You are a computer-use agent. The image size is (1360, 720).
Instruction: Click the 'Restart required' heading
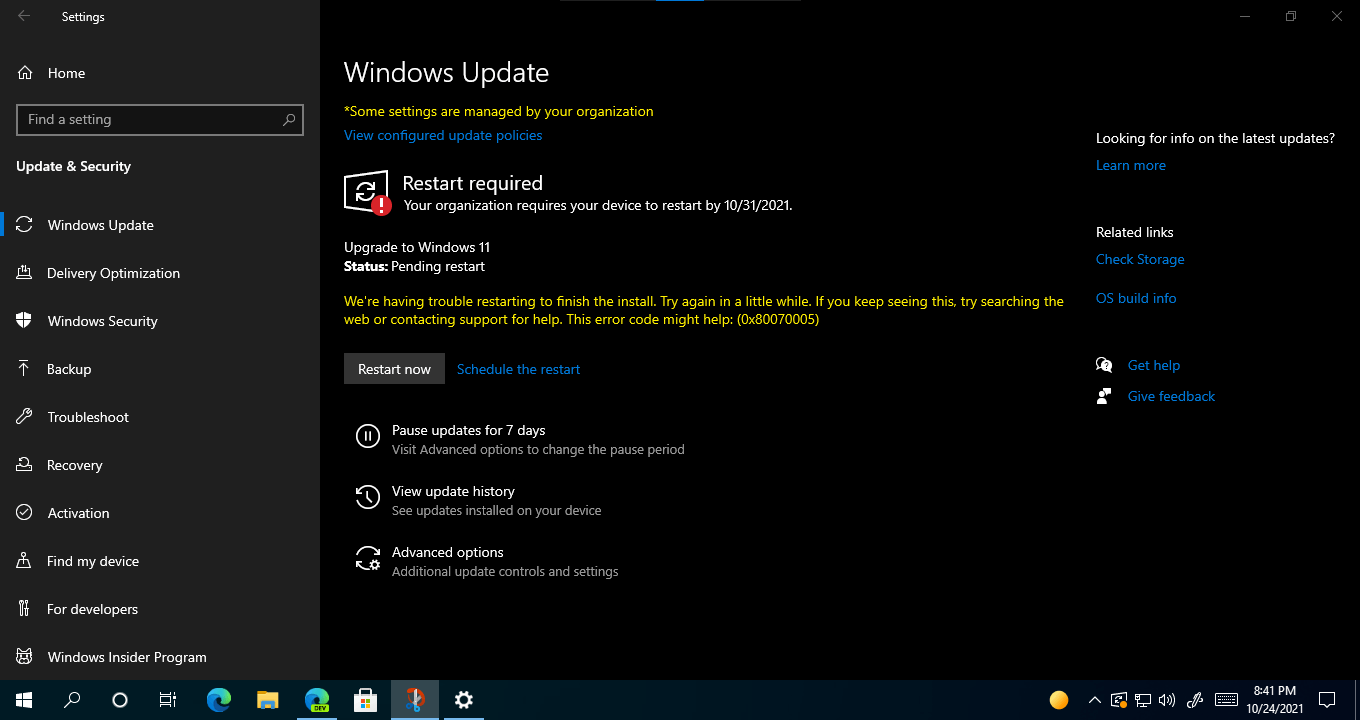pos(472,183)
